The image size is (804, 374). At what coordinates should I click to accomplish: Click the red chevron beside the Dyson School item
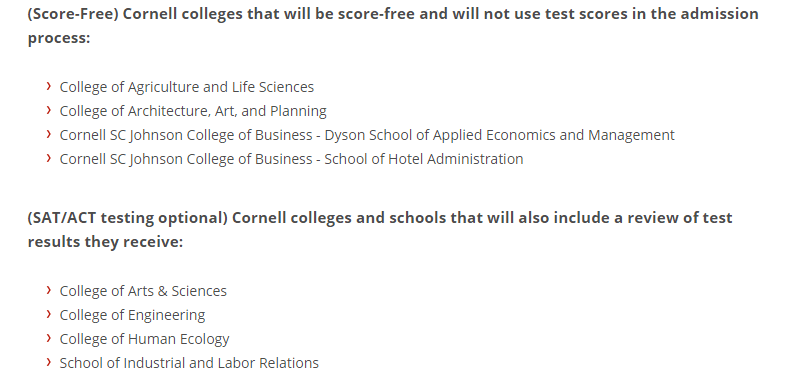pyautogui.click(x=49, y=134)
